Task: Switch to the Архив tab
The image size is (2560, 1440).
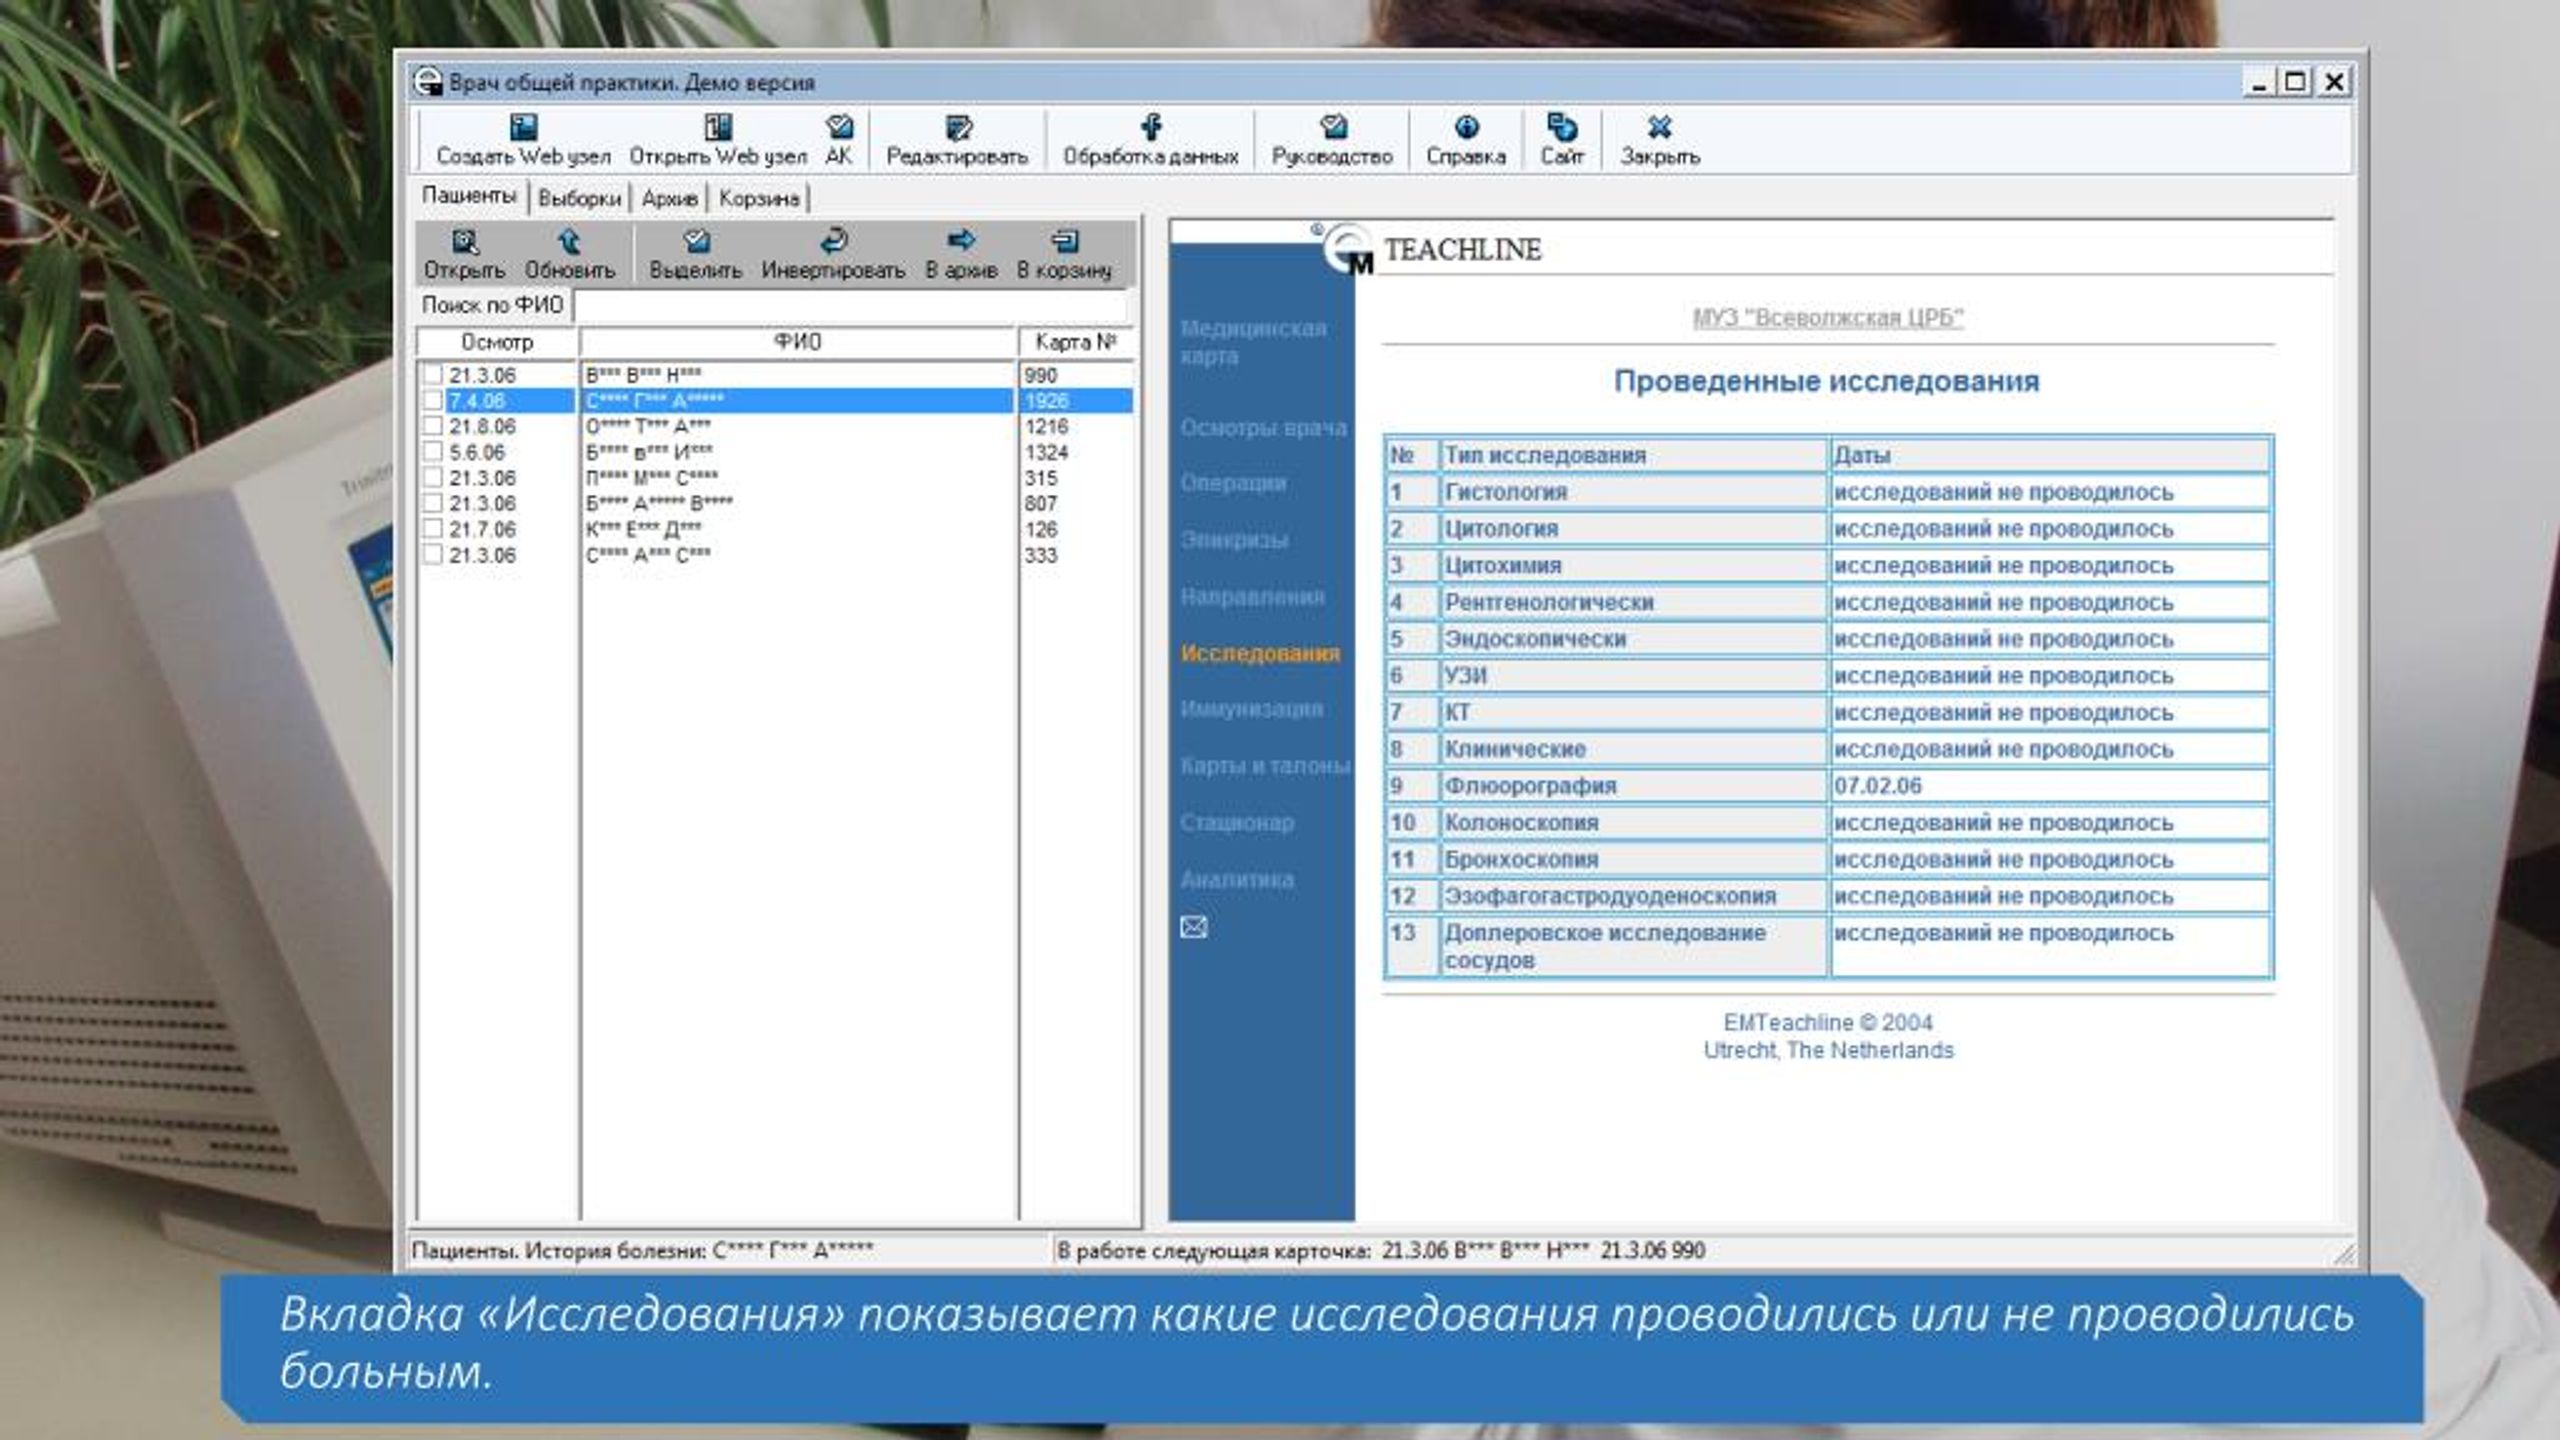Action: tap(669, 198)
